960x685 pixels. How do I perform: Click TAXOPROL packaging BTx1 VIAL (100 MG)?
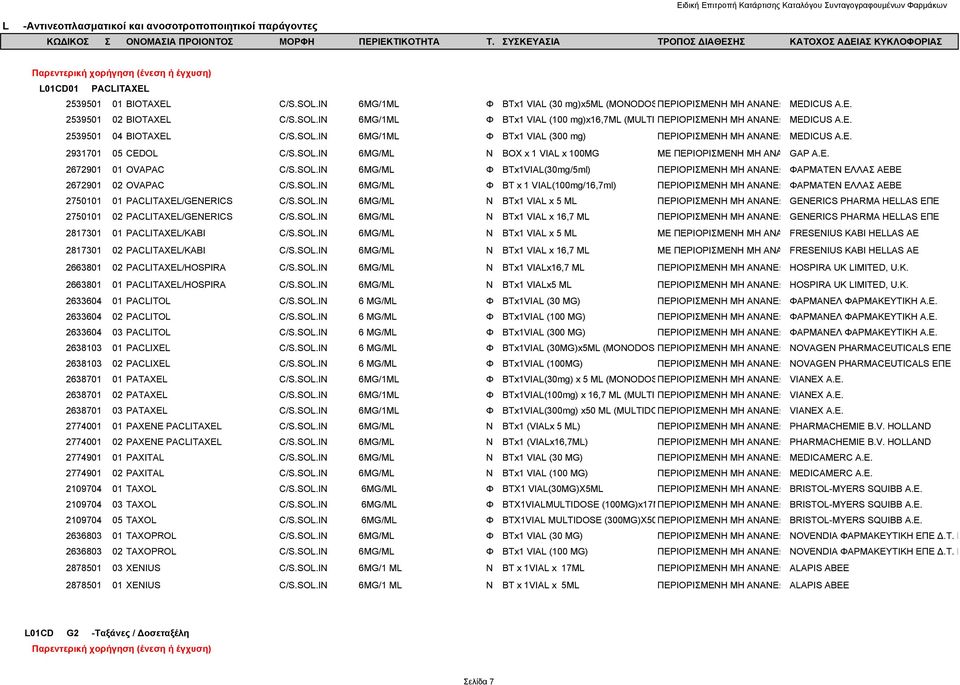pos(545,552)
